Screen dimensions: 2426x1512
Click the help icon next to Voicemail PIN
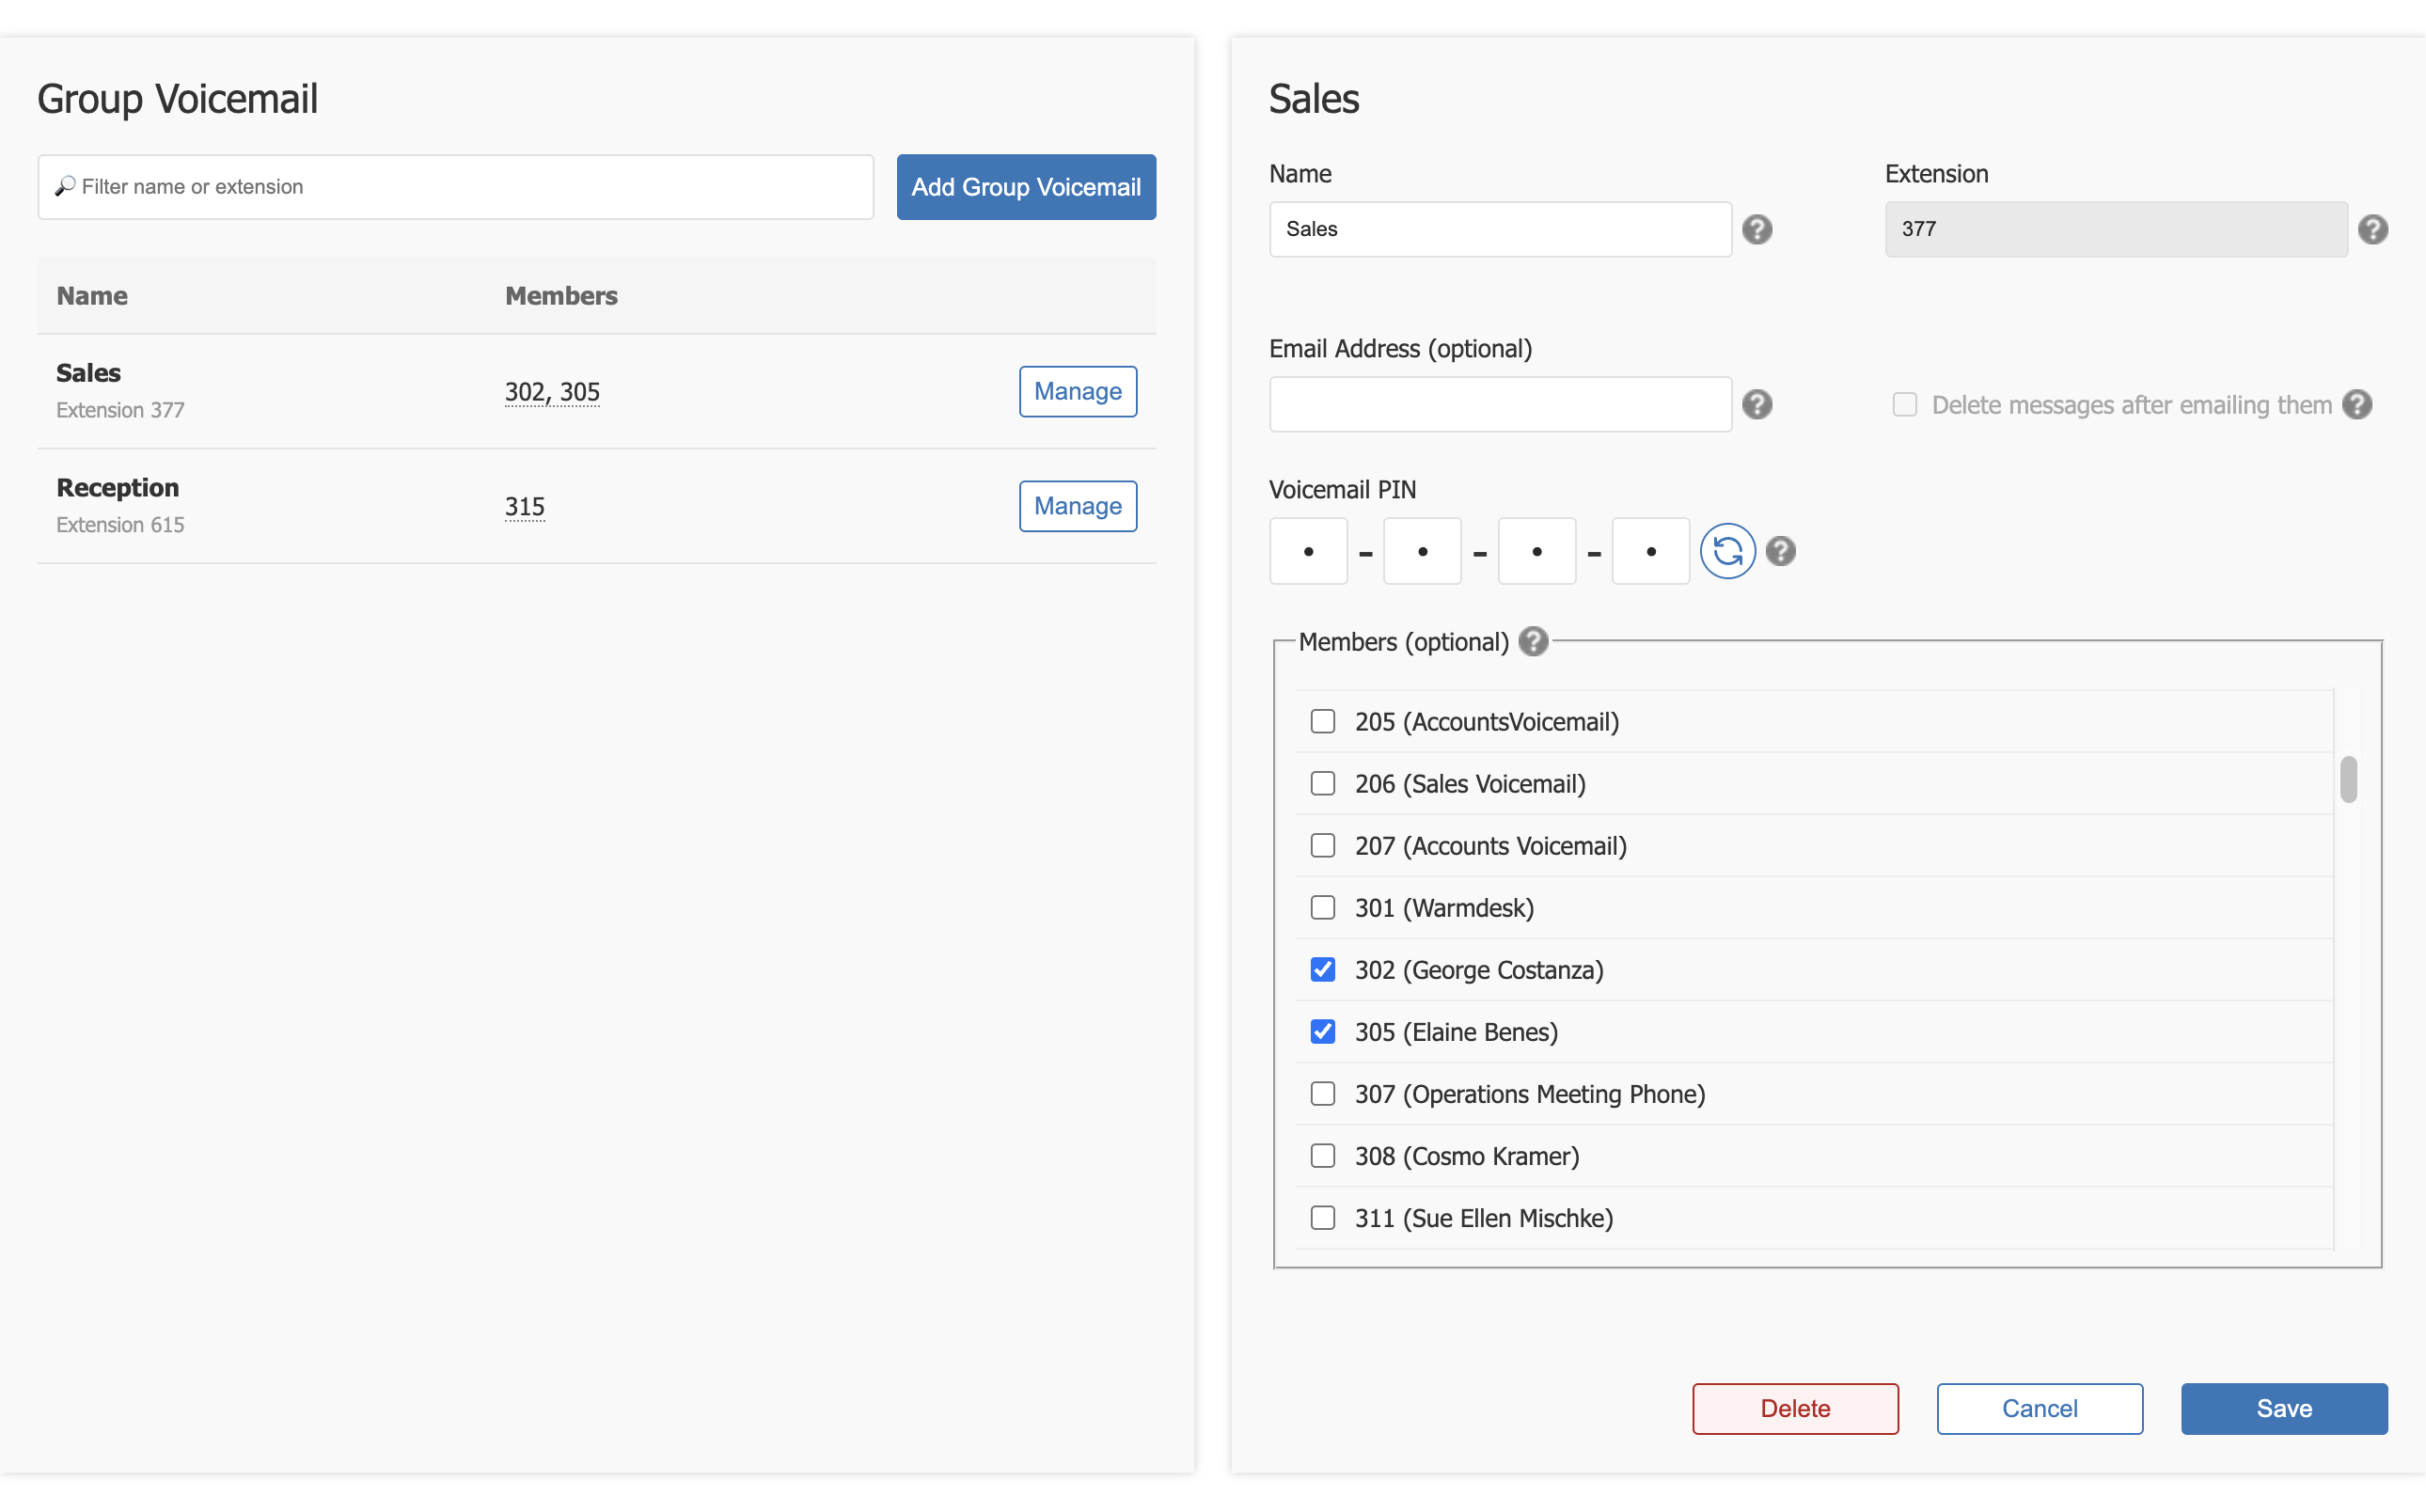tap(1781, 551)
